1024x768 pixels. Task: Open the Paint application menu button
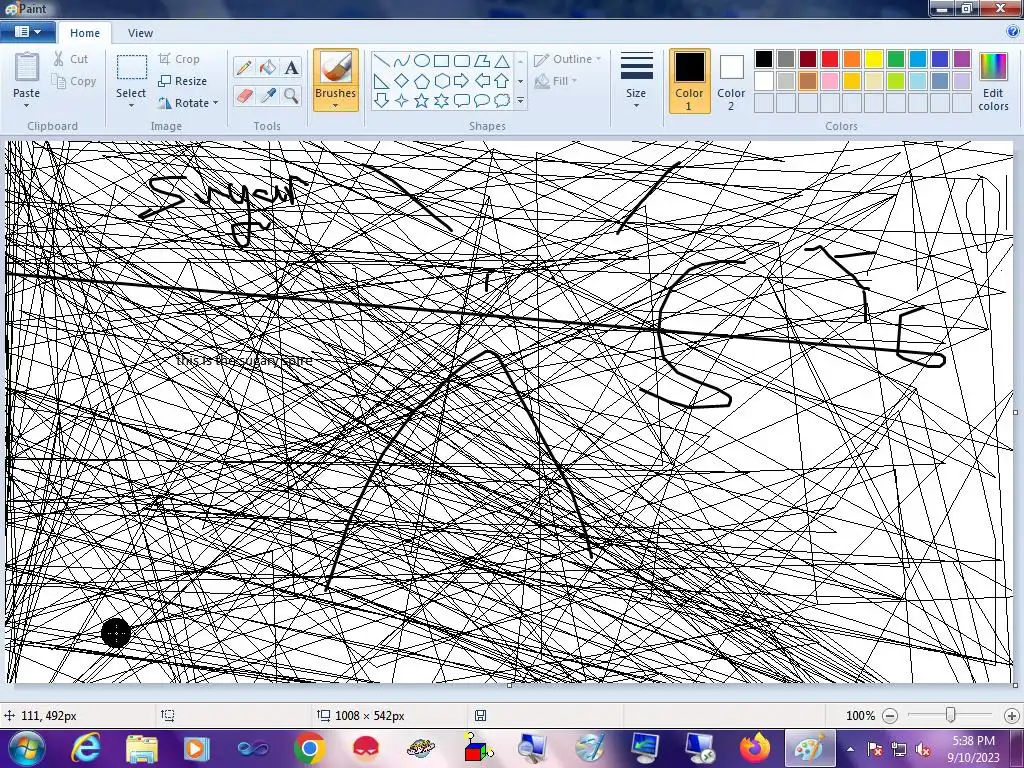[27, 31]
